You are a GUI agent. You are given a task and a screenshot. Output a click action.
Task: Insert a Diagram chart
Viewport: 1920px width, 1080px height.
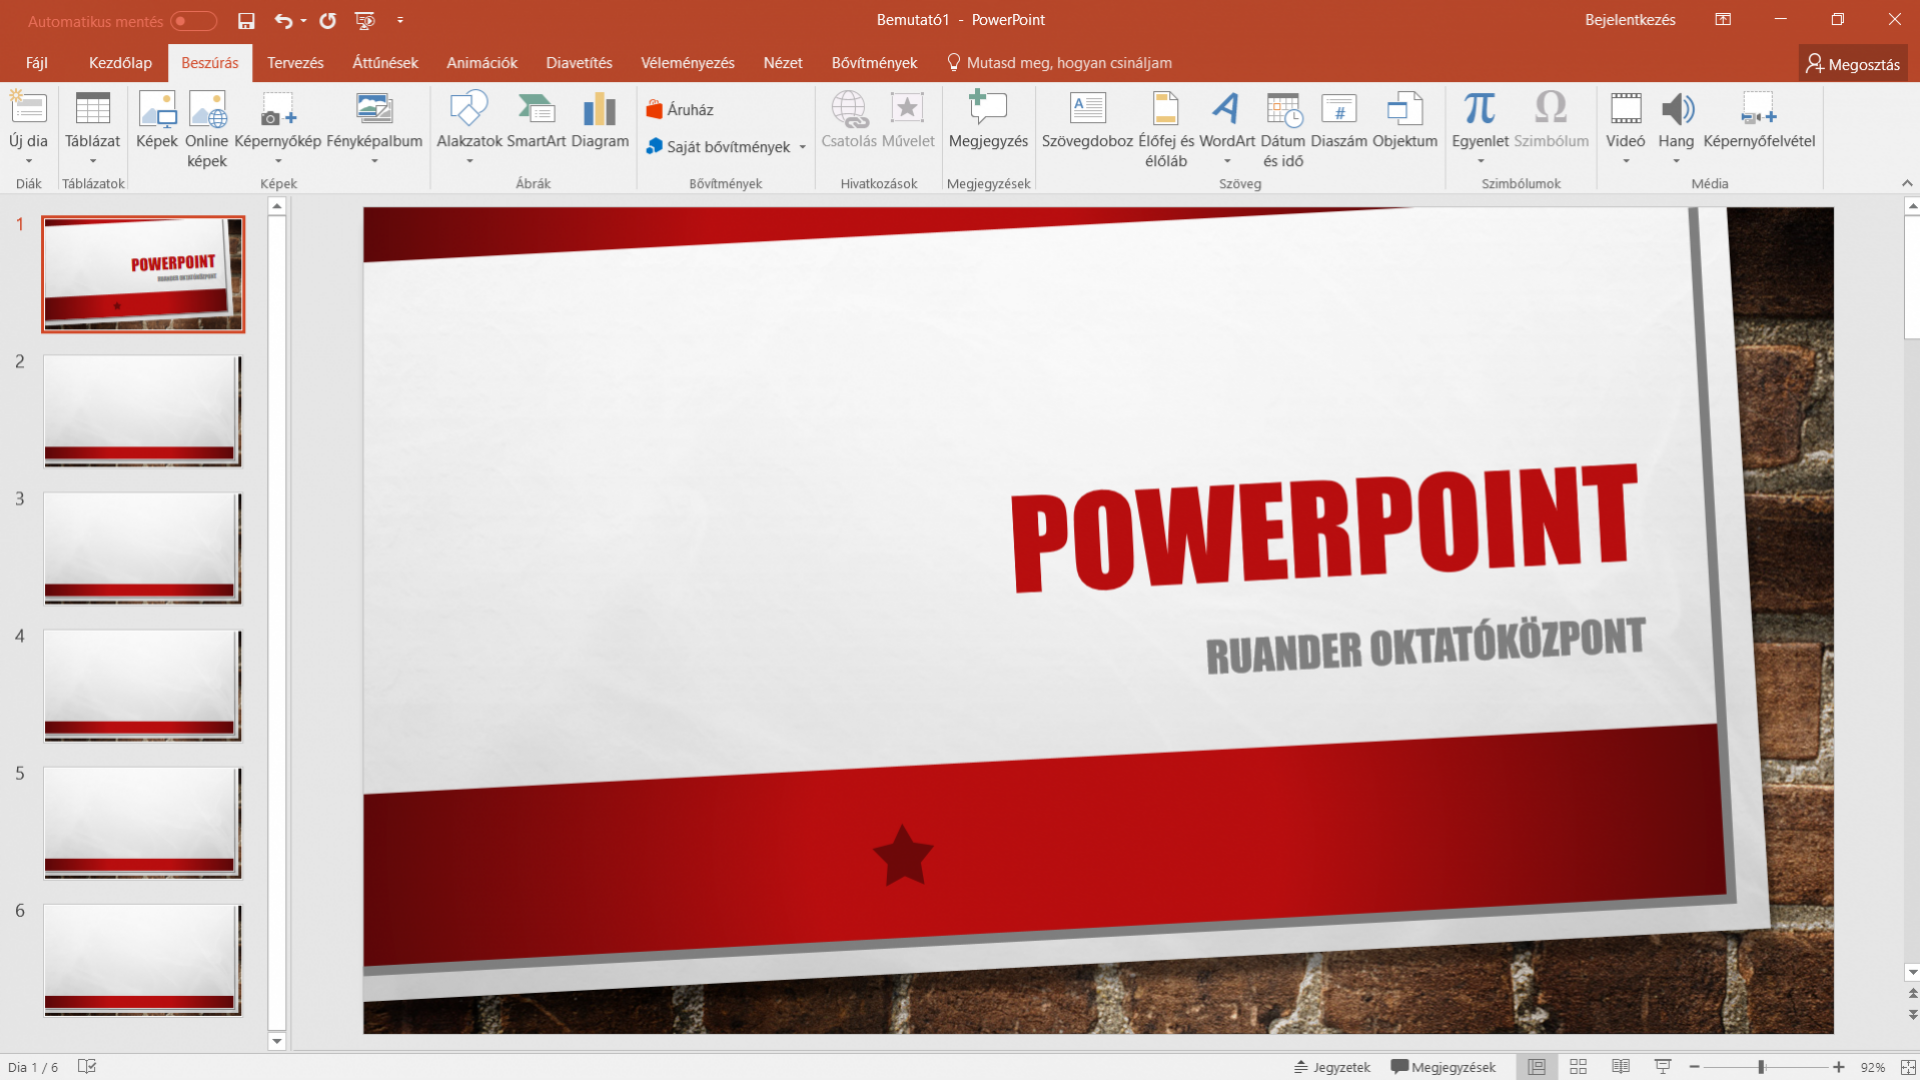coord(600,120)
